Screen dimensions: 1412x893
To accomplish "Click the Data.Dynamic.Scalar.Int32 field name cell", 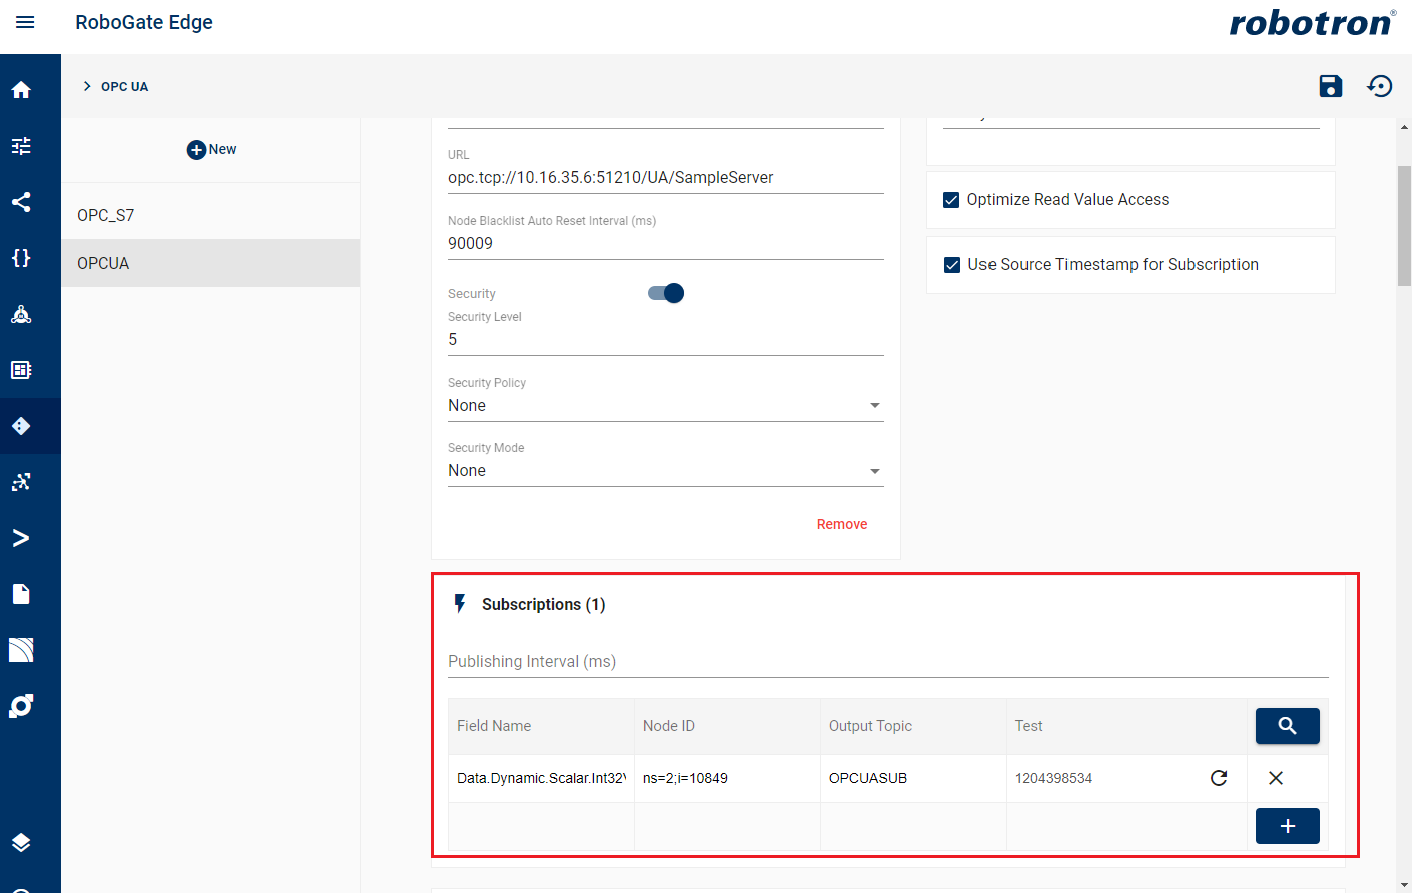I will pos(541,778).
